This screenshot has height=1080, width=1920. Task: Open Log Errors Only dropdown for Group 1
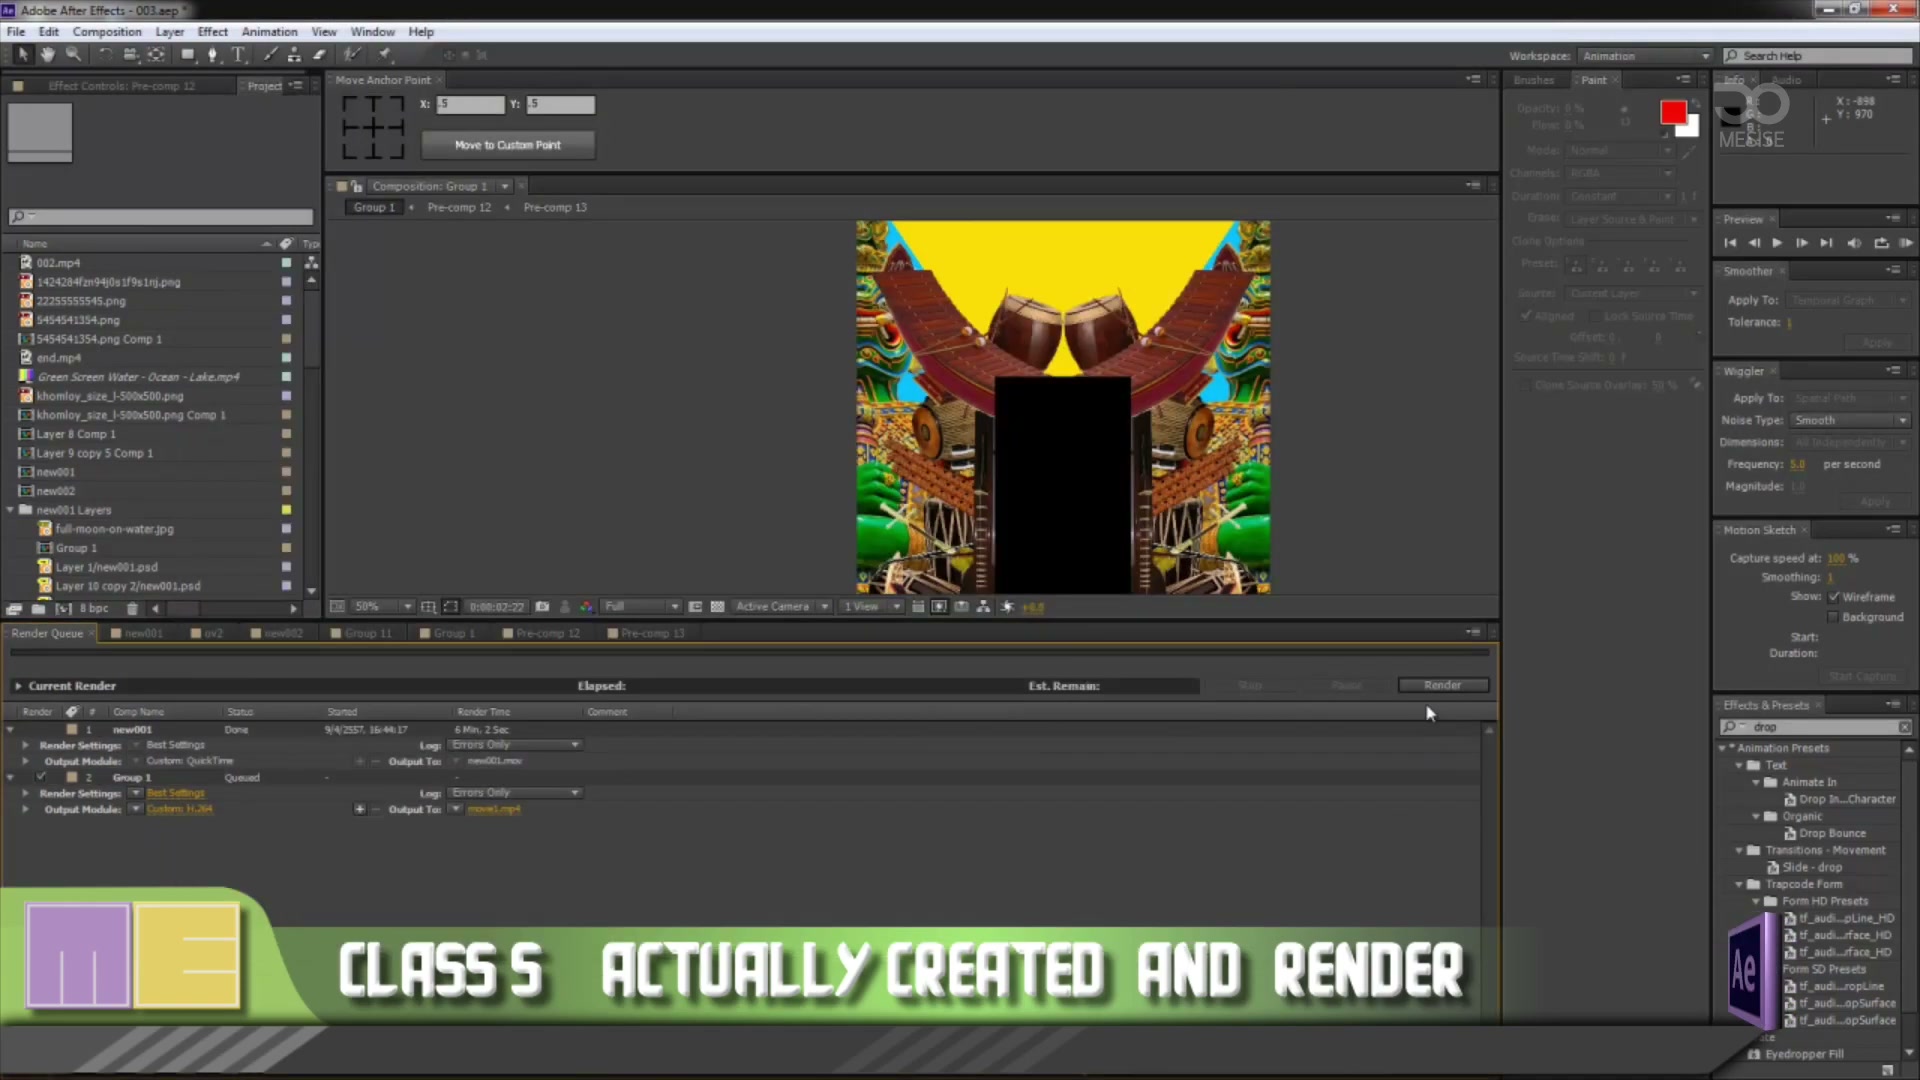514,793
